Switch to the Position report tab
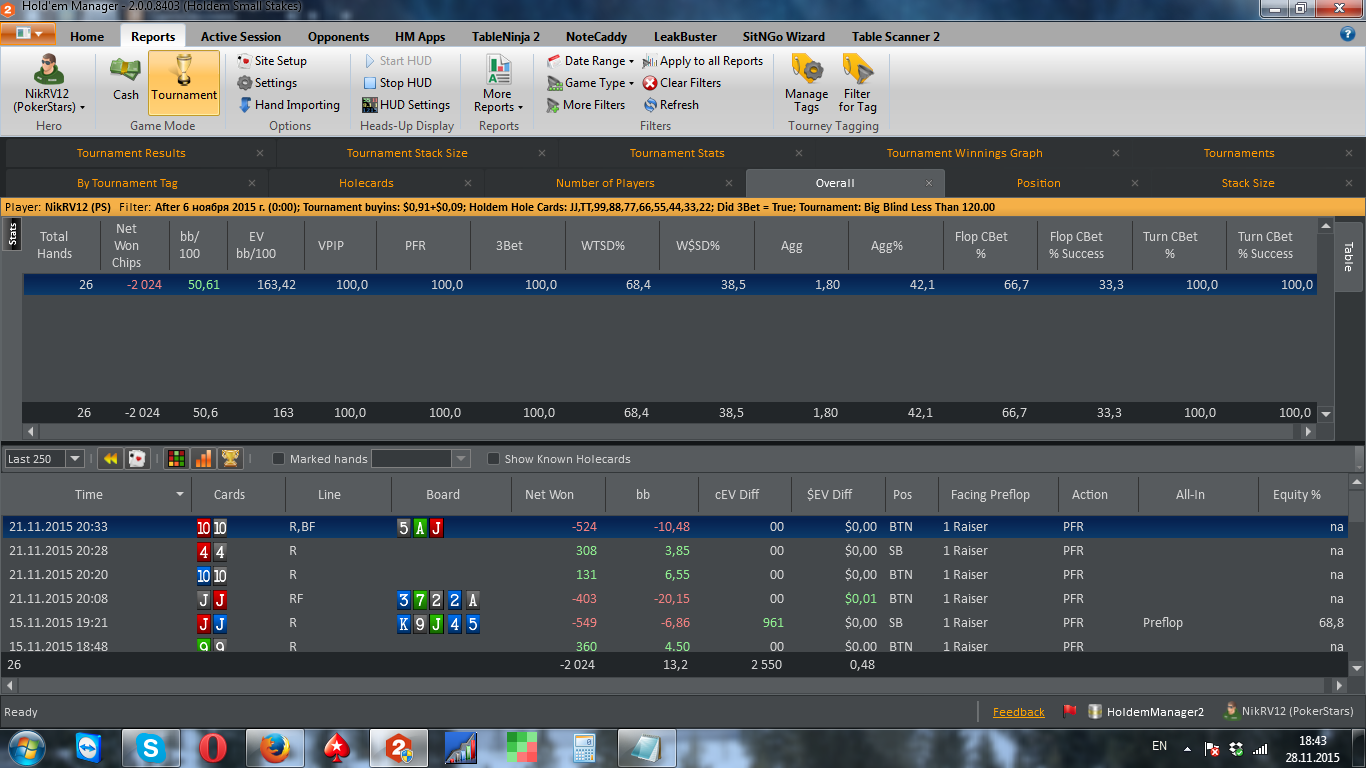1366x768 pixels. (1039, 183)
